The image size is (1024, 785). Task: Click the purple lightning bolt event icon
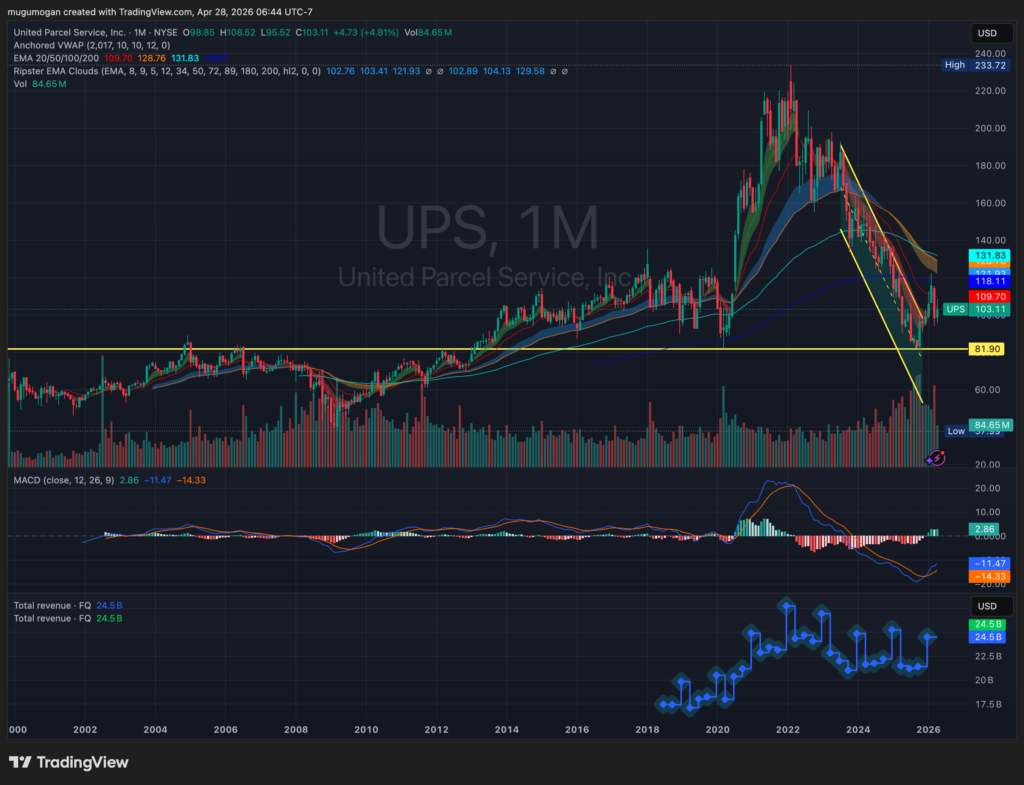pos(936,458)
